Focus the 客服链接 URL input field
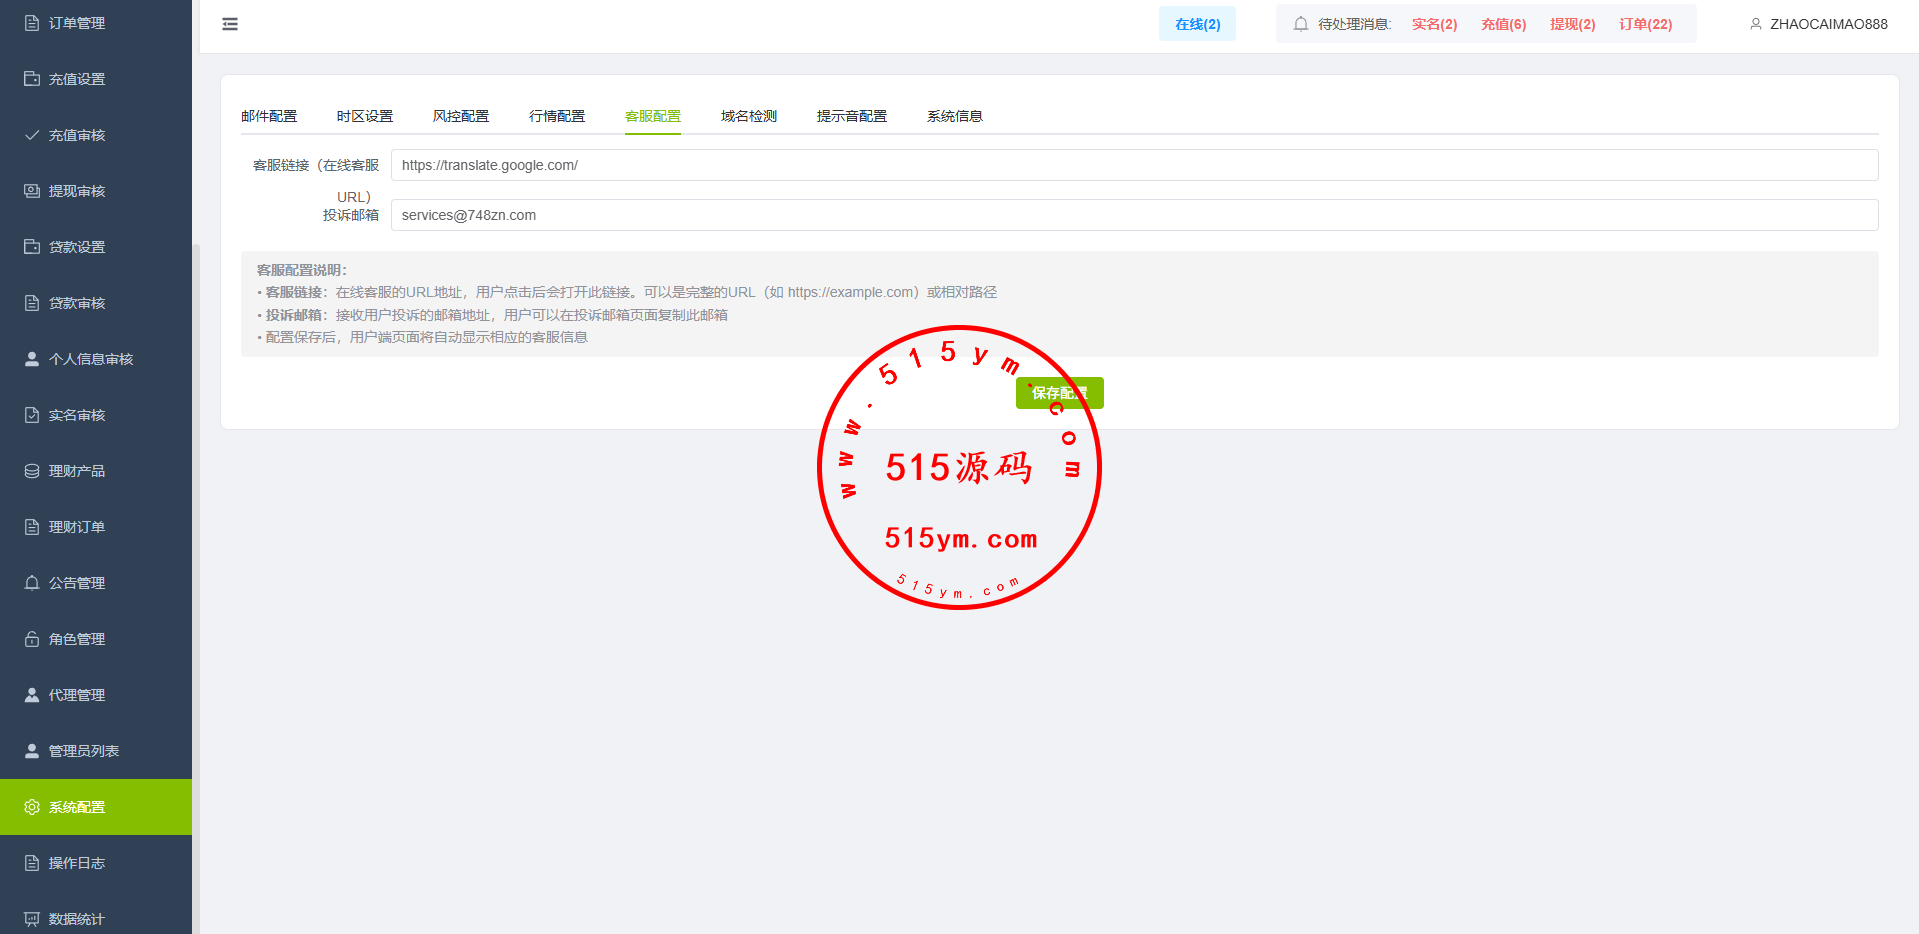Screen dimensions: 1919x934 [1134, 165]
